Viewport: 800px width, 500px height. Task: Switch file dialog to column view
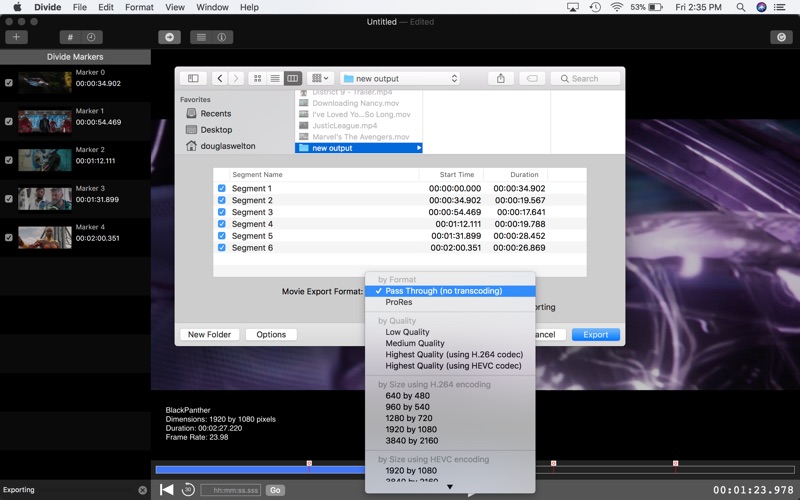292,78
